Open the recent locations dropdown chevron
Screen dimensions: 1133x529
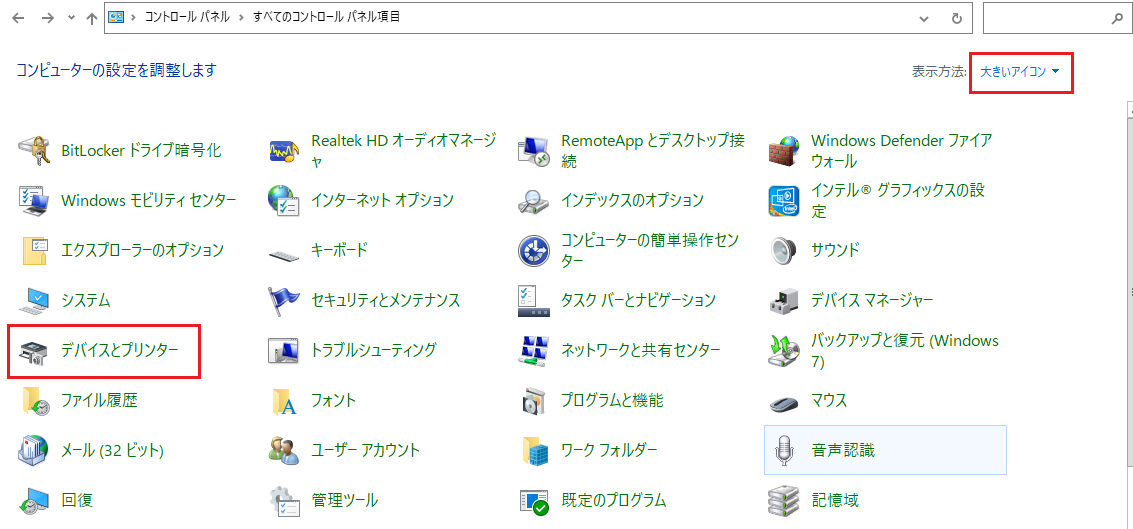click(x=72, y=19)
